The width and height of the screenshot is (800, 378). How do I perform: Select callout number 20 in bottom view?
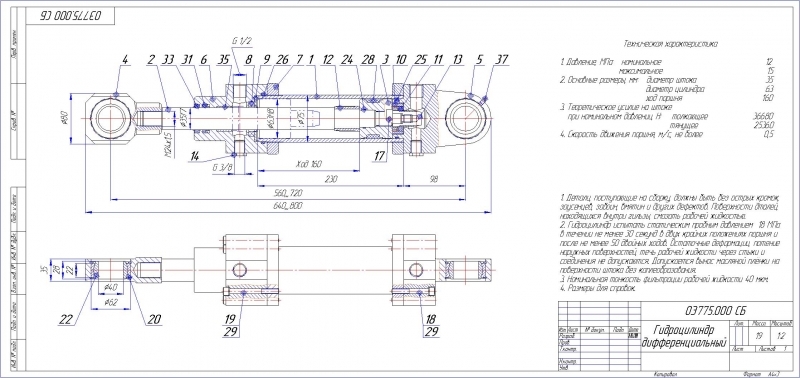[x=154, y=320]
